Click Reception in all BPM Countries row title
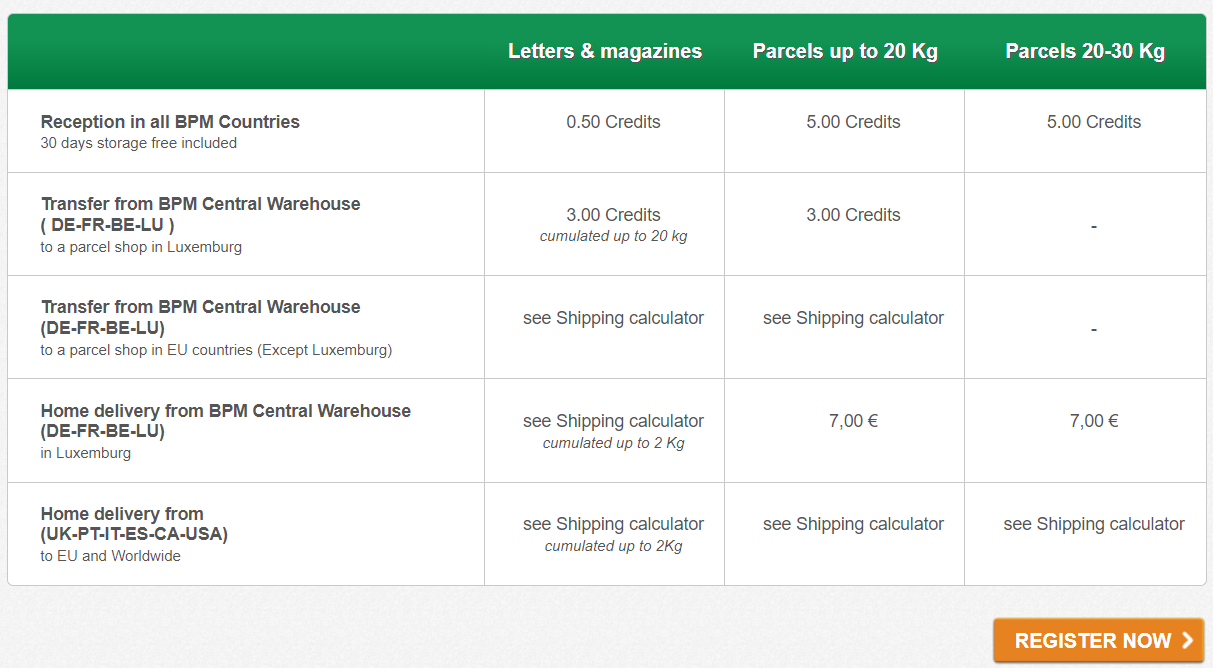The image size is (1213, 668). (170, 122)
